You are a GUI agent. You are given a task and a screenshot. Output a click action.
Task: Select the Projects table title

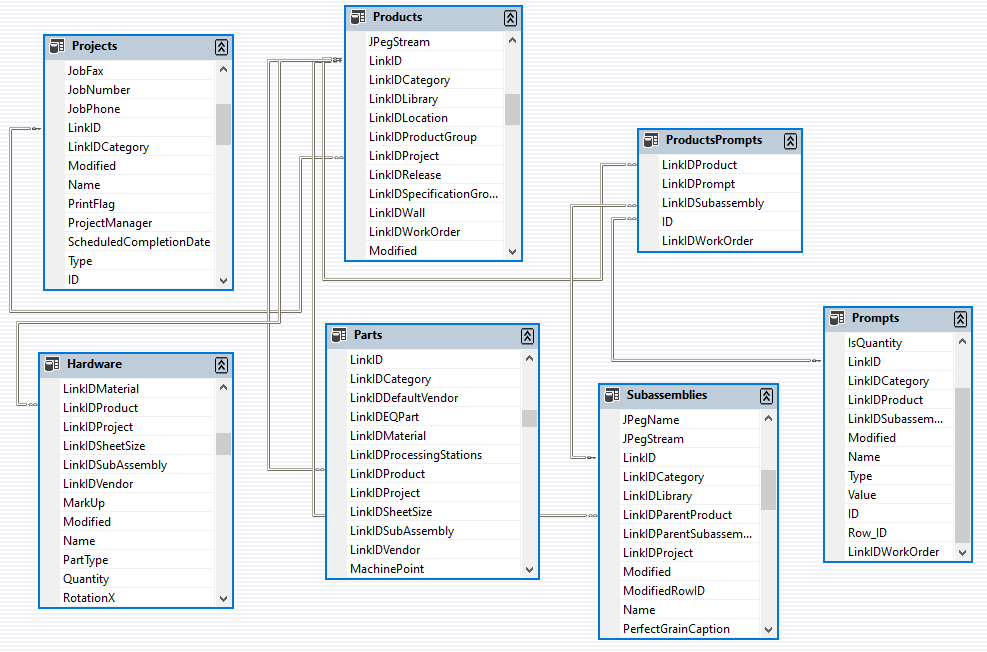94,46
